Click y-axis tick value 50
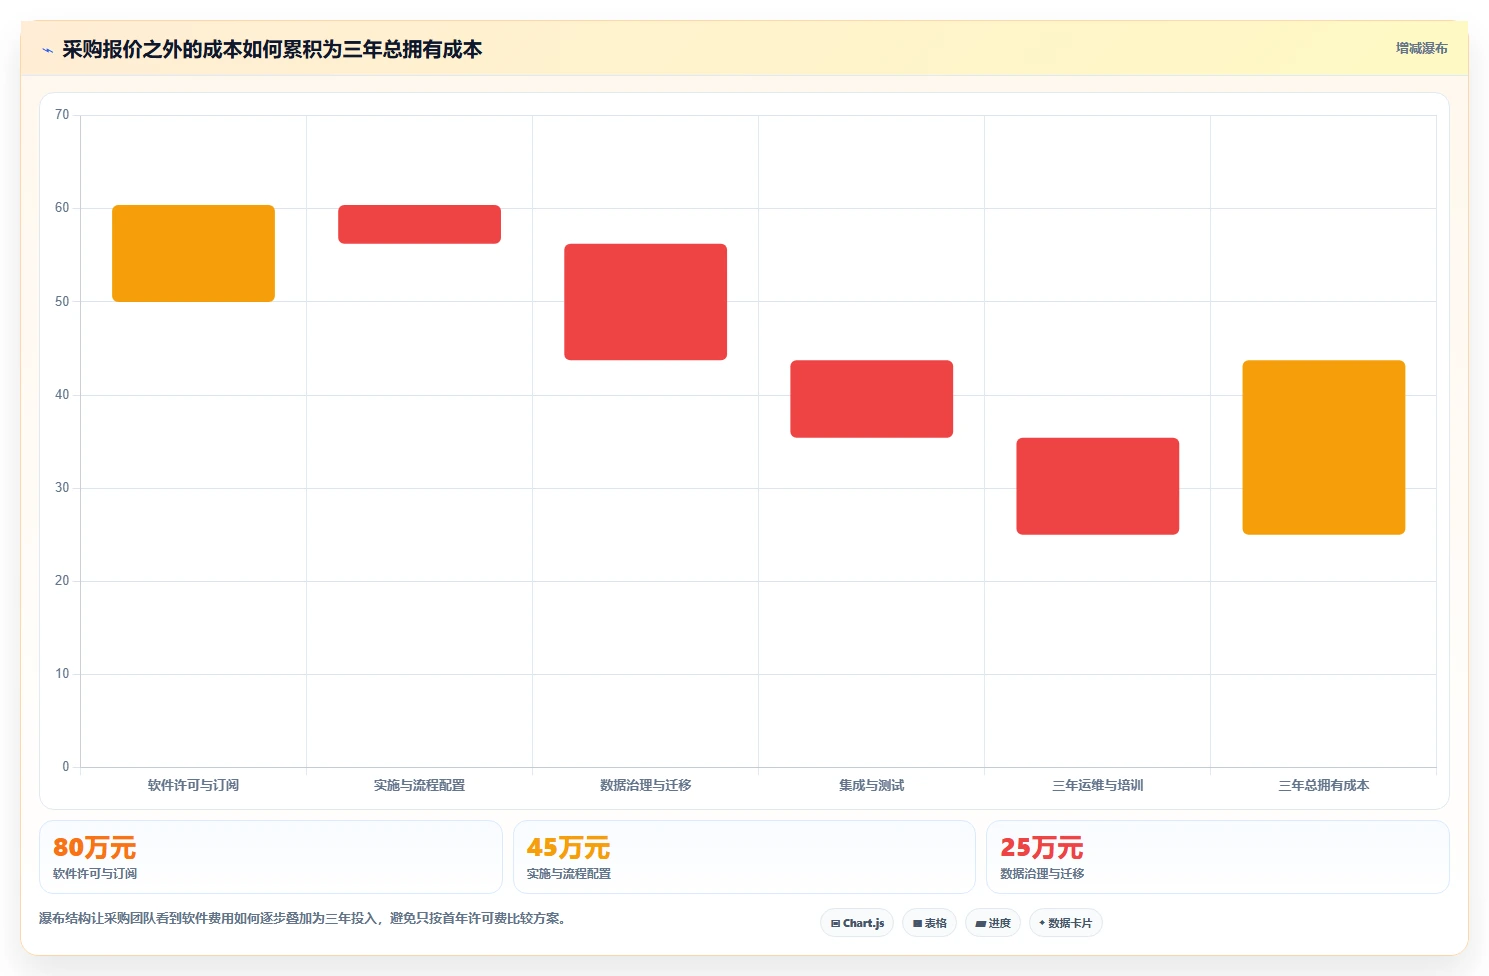Image resolution: width=1489 pixels, height=976 pixels. (x=62, y=301)
